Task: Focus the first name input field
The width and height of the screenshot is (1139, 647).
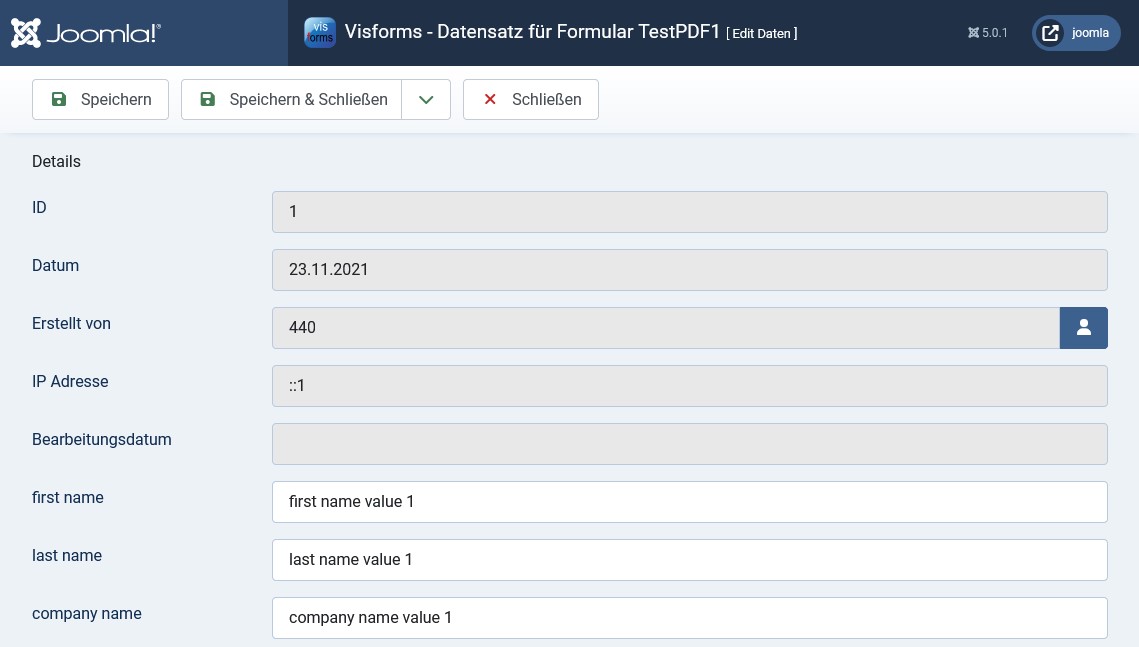Action: [689, 502]
